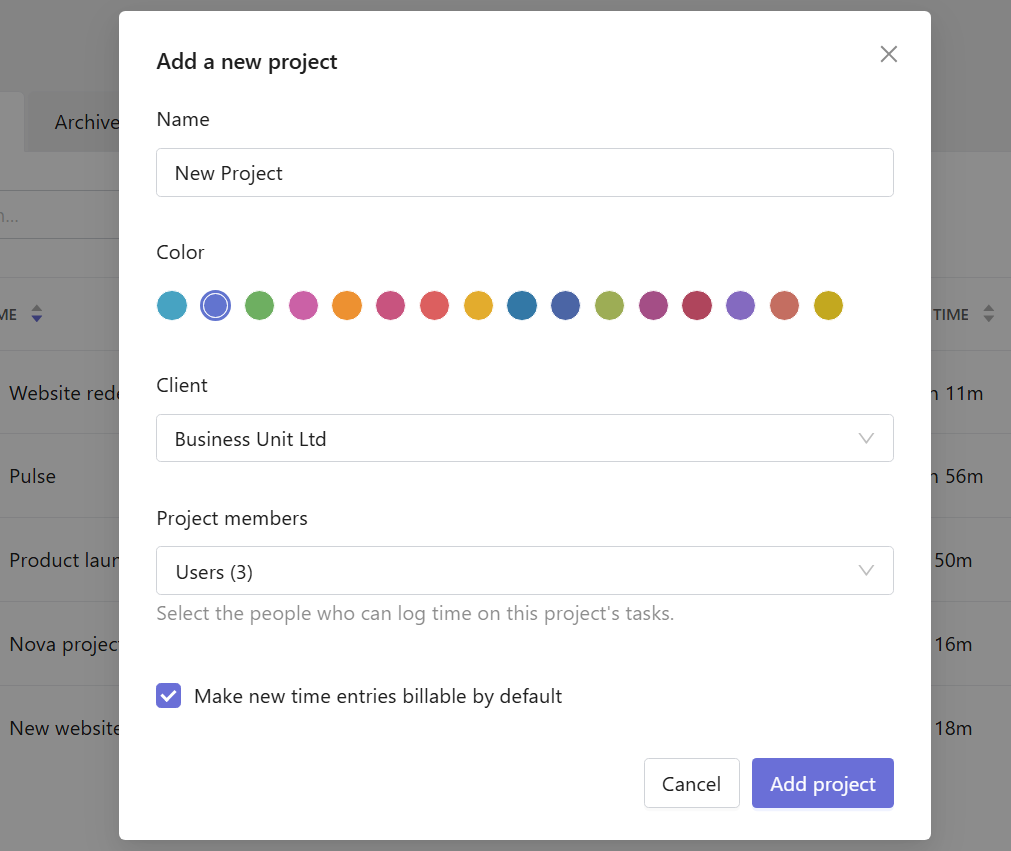Pick the dark crimson color swatch
Screen dimensions: 1011x851
[697, 306]
